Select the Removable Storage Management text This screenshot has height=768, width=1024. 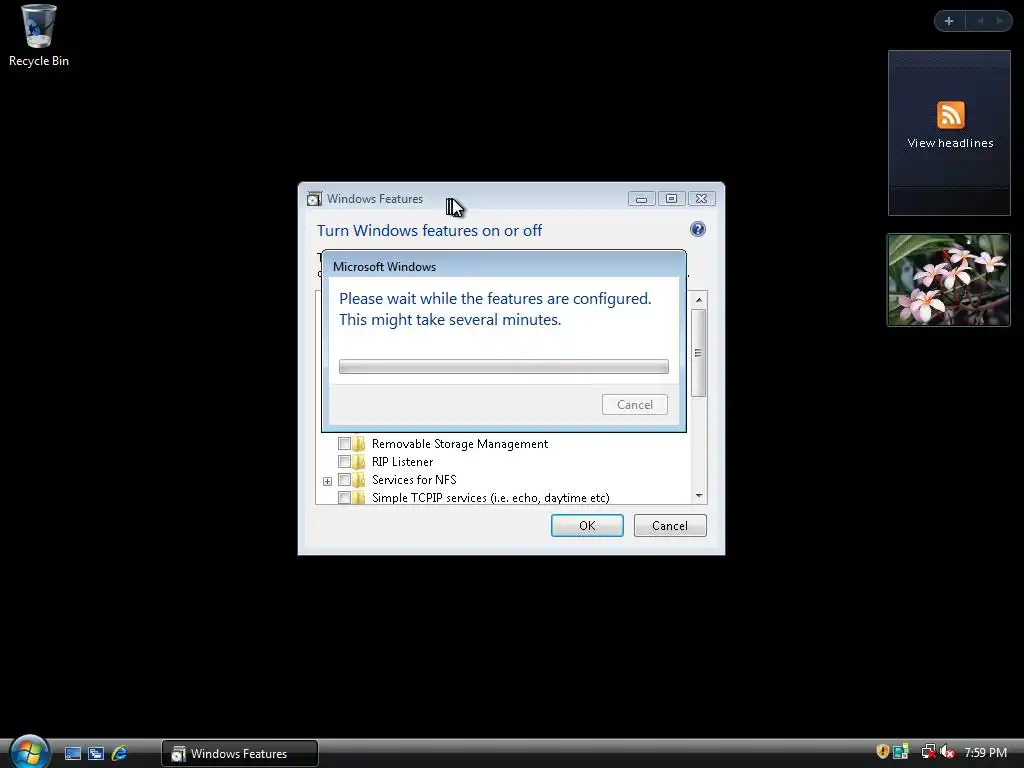pos(460,444)
